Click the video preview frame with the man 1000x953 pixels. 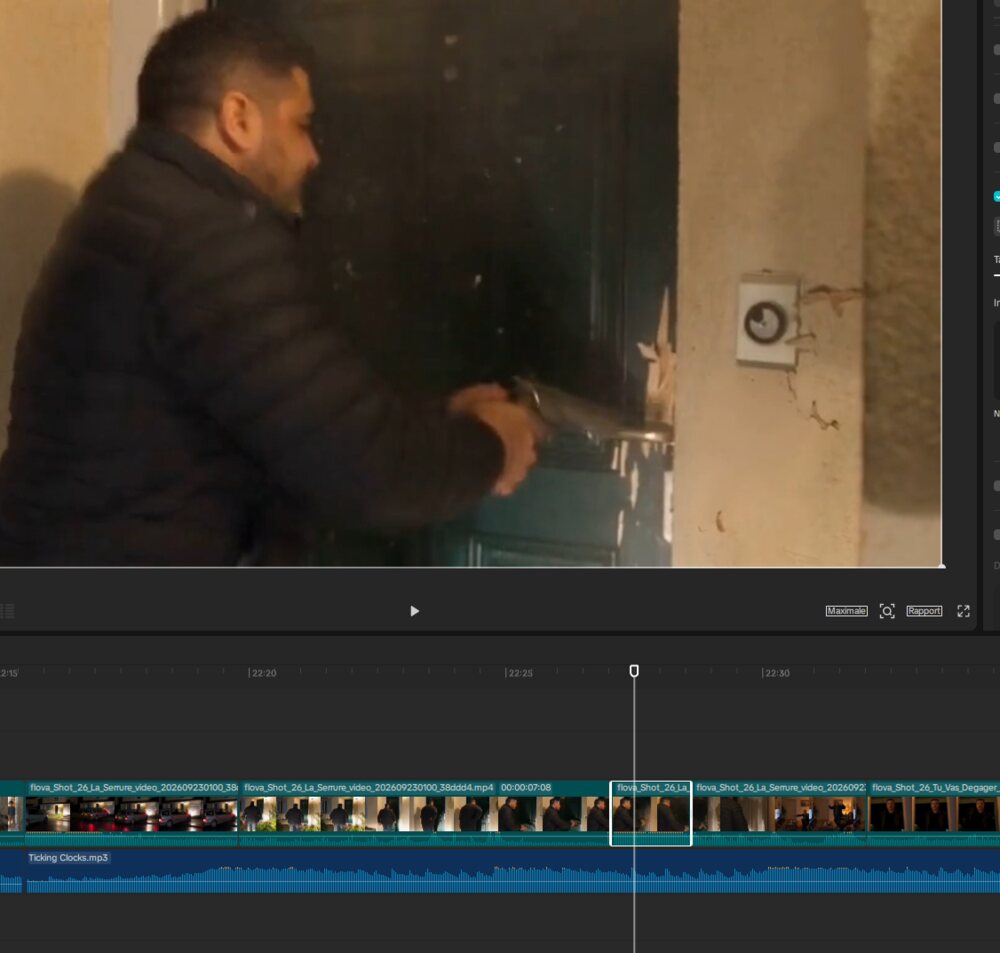(x=471, y=283)
